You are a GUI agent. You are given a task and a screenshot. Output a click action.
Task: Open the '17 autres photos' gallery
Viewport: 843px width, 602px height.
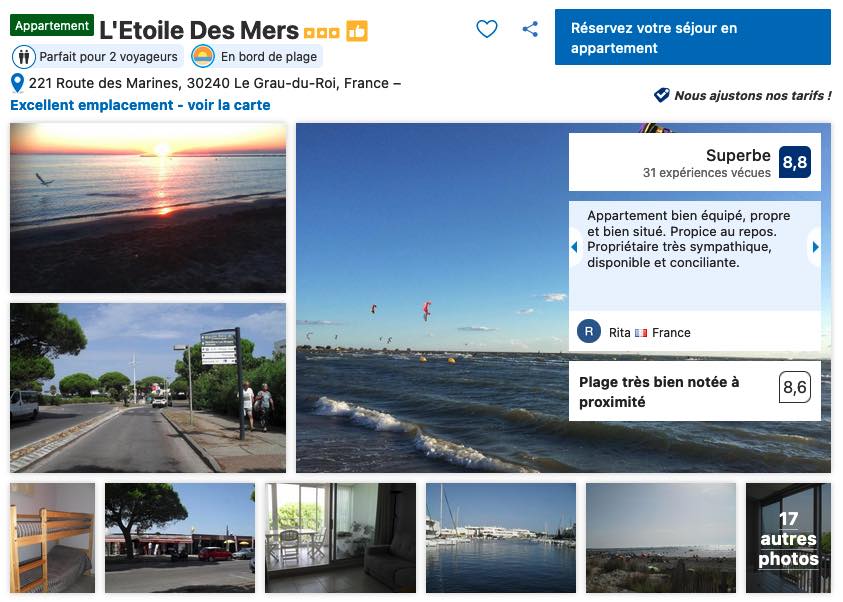(x=788, y=538)
